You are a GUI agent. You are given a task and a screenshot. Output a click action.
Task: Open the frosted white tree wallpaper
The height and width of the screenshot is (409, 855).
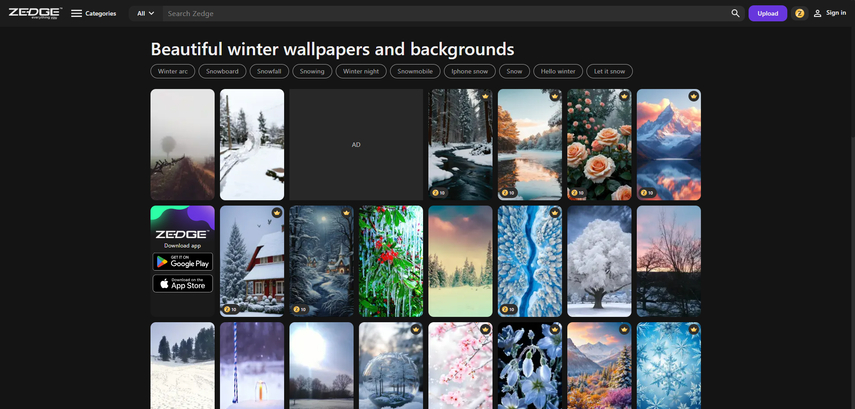599,261
